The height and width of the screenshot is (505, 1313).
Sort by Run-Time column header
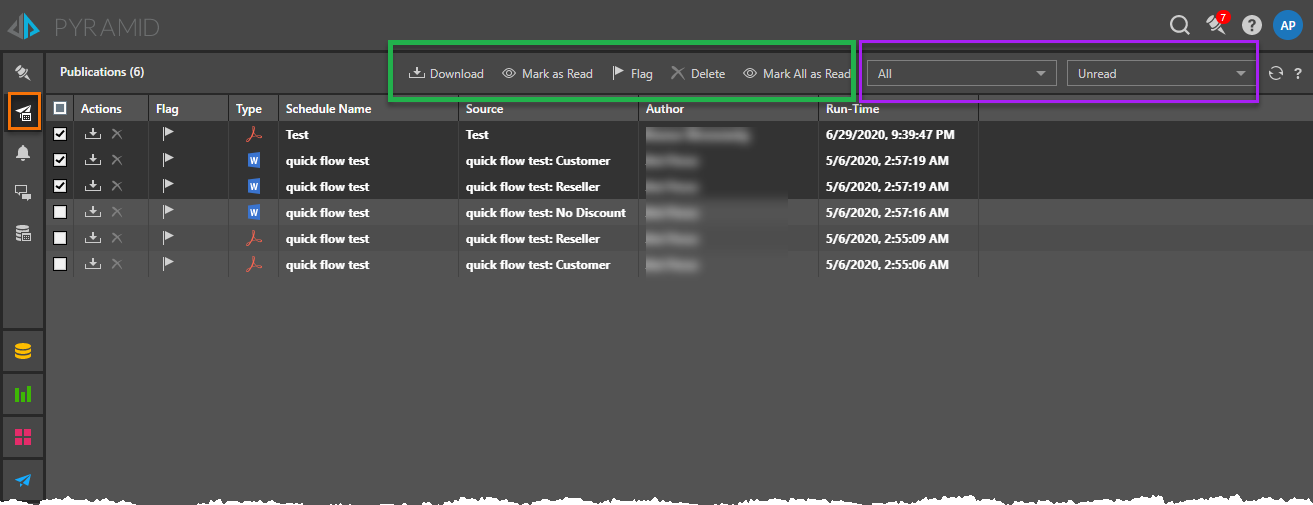tap(850, 109)
